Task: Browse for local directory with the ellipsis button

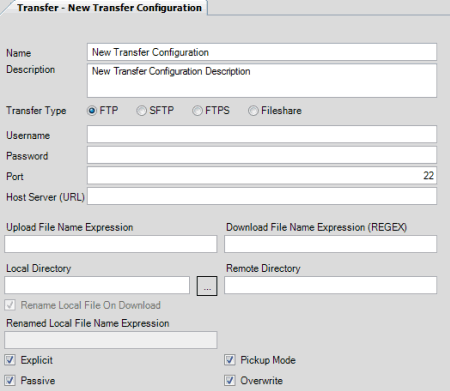Action: tap(207, 286)
